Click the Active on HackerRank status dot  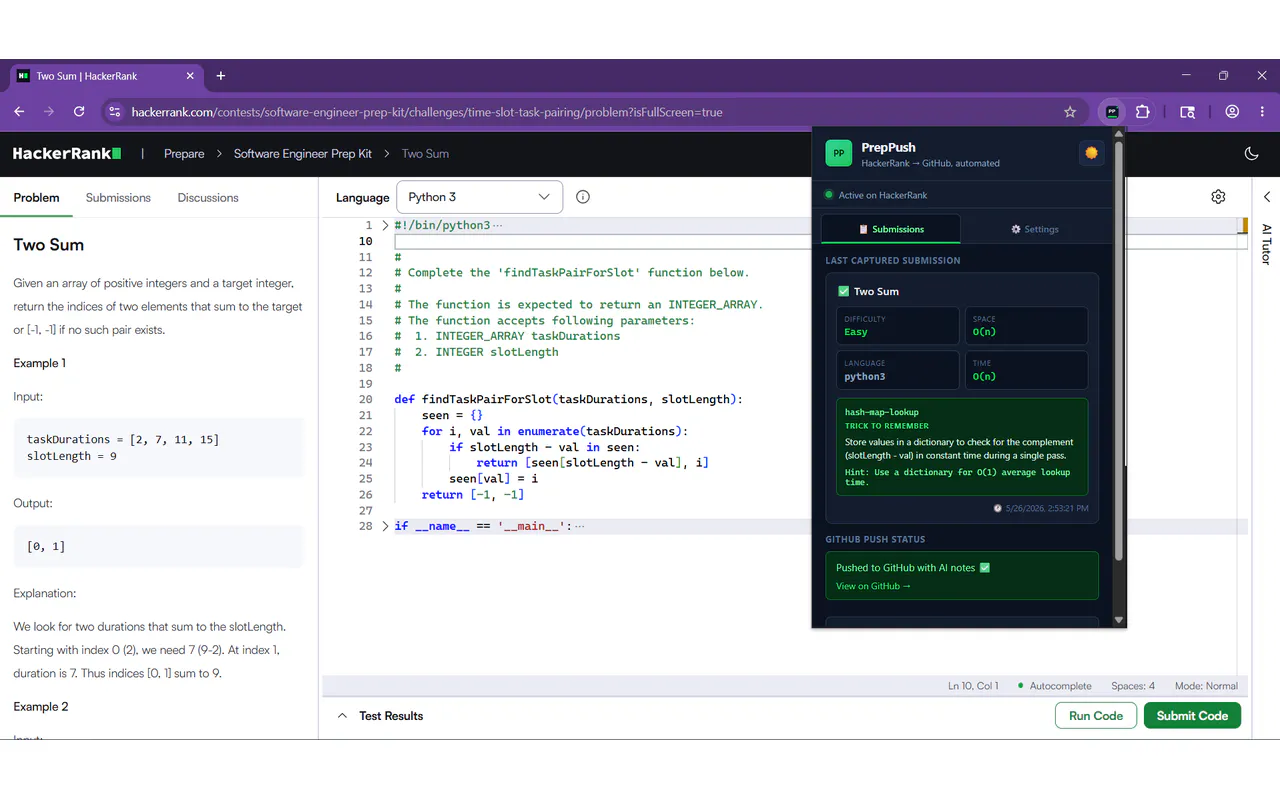pyautogui.click(x=829, y=195)
